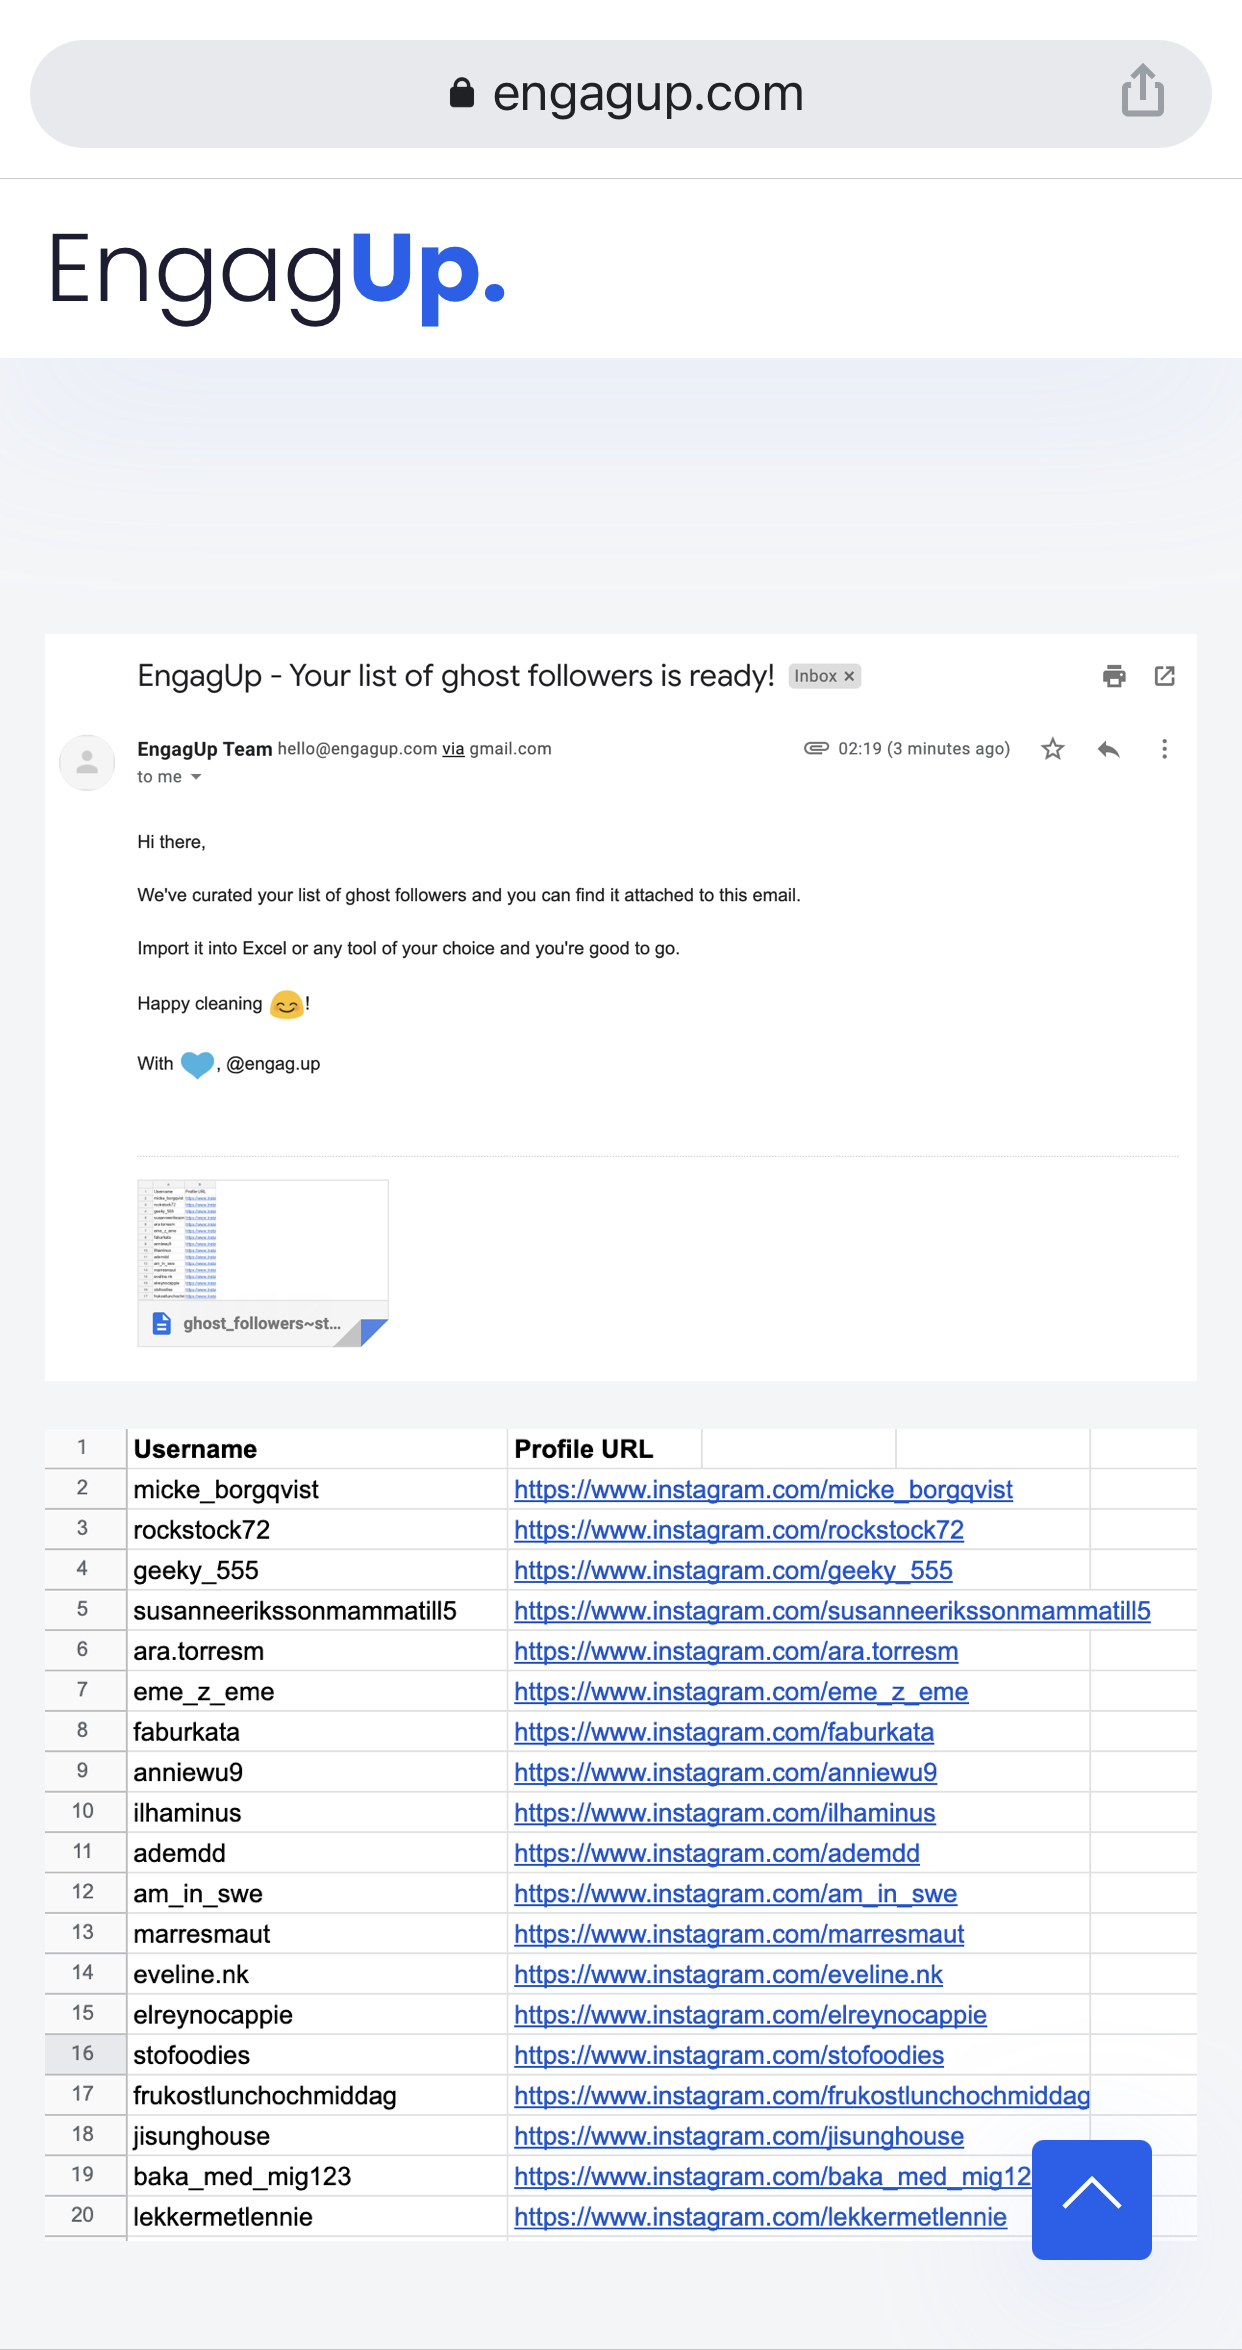
Task: Open micke_borgqvist Instagram profile link
Action: tap(762, 1490)
